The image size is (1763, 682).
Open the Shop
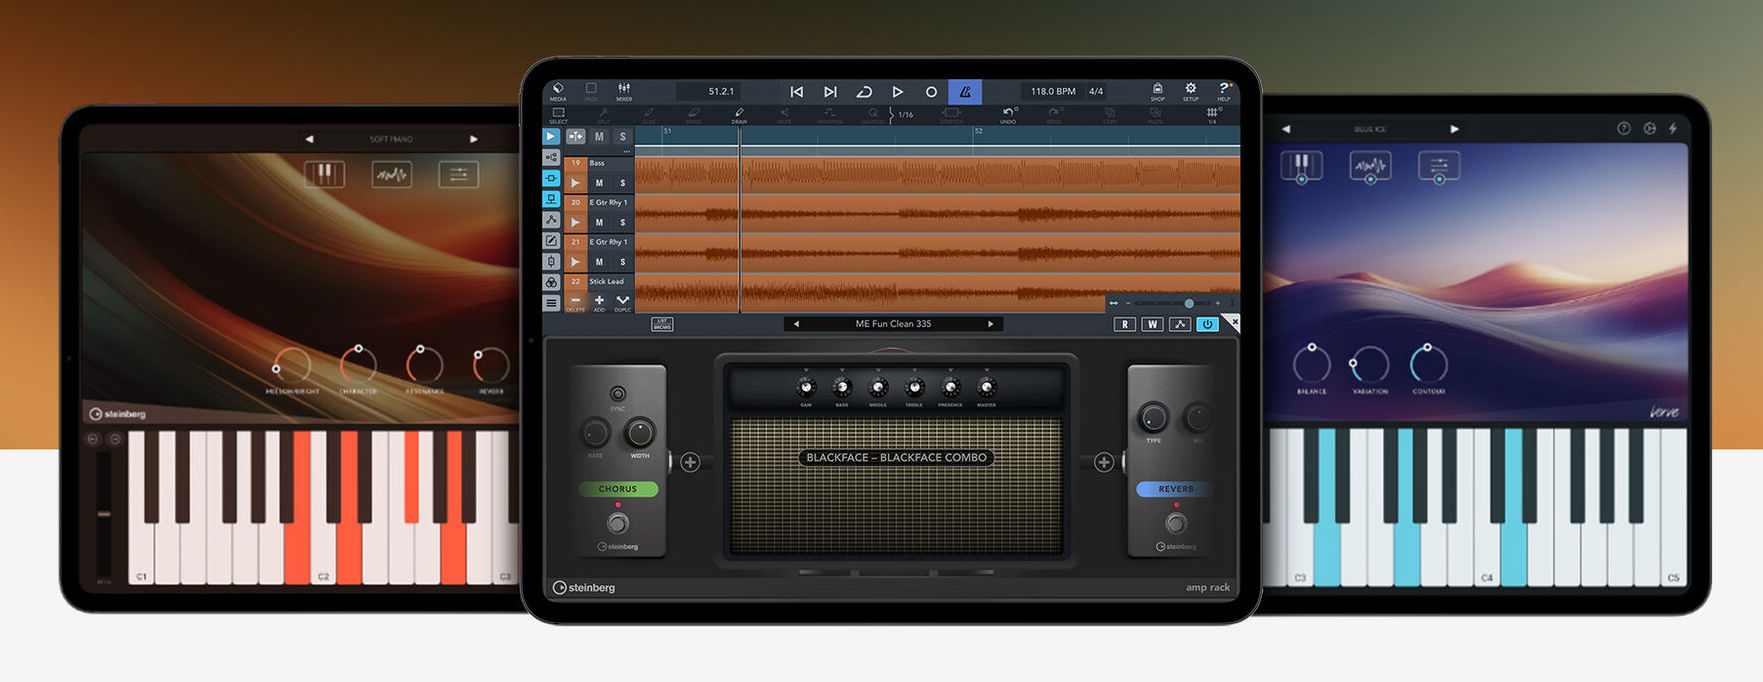click(x=1157, y=91)
